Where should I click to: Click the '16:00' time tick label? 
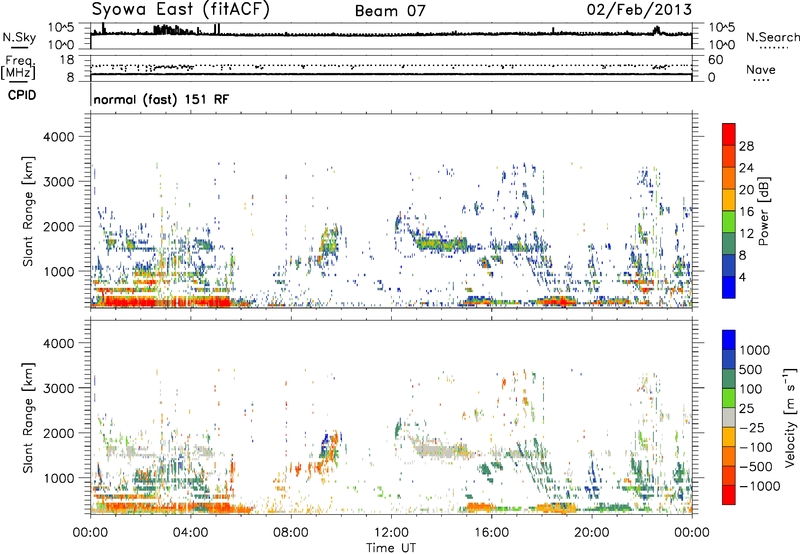491,533
